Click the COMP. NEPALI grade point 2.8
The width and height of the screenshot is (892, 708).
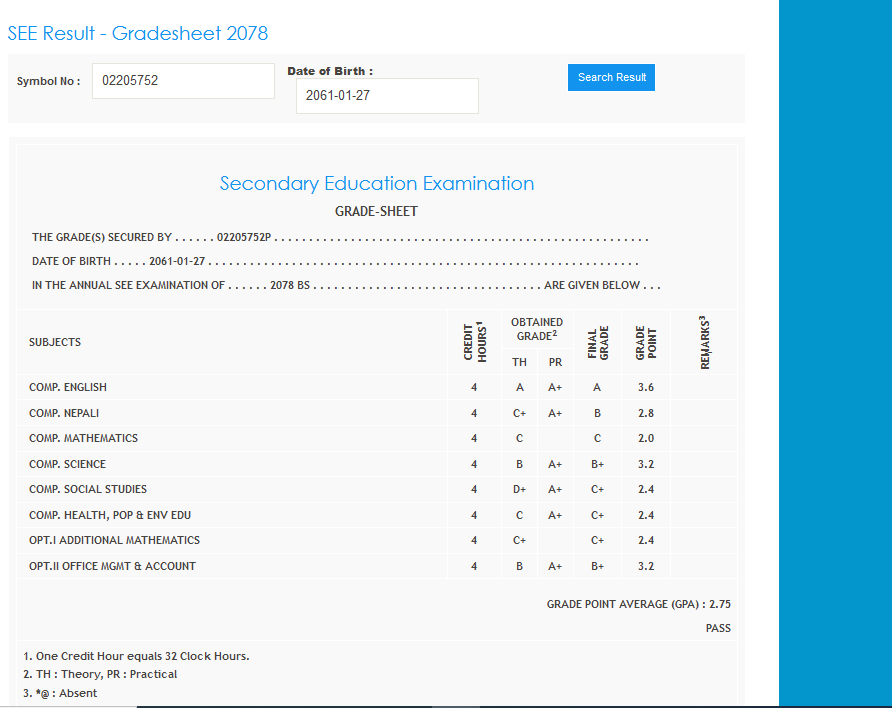click(645, 413)
